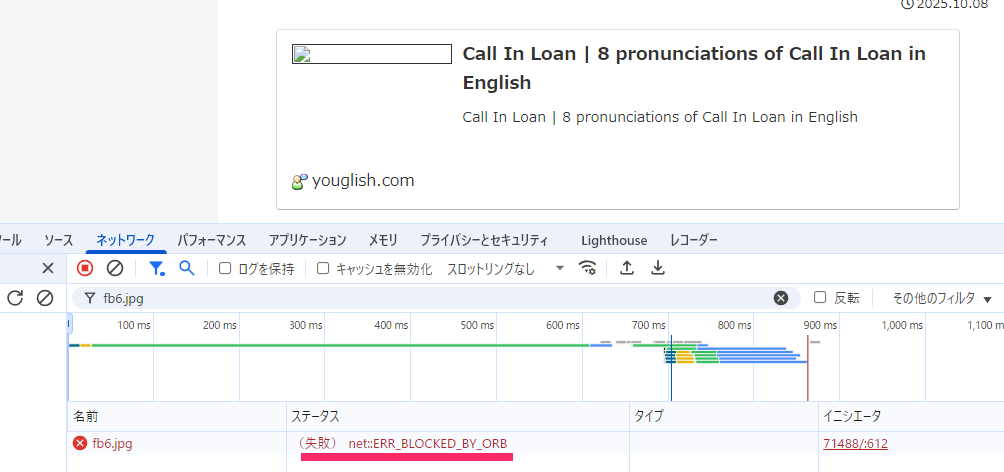Screen dimensions: 1004x472
Task: Close the drawer panel with X
Action: 47,268
